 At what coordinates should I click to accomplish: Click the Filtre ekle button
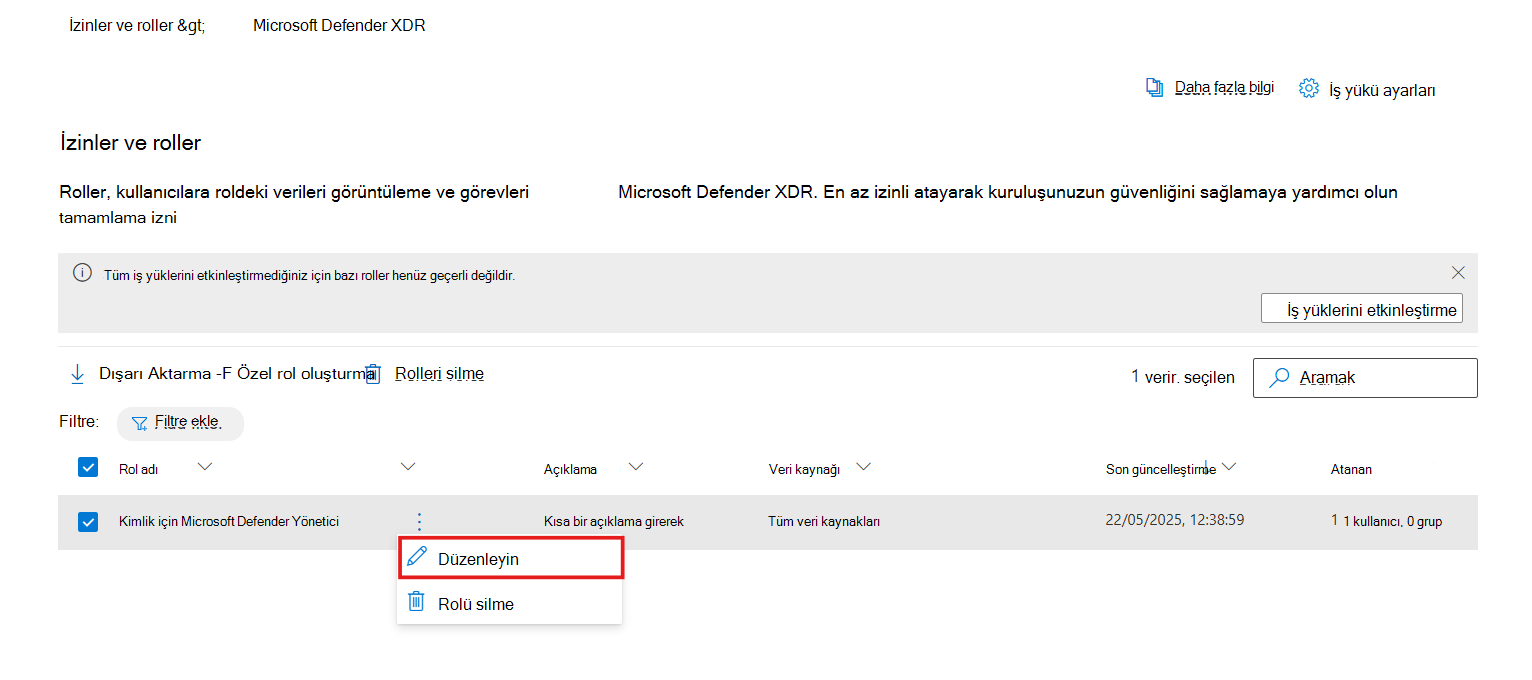[x=180, y=424]
